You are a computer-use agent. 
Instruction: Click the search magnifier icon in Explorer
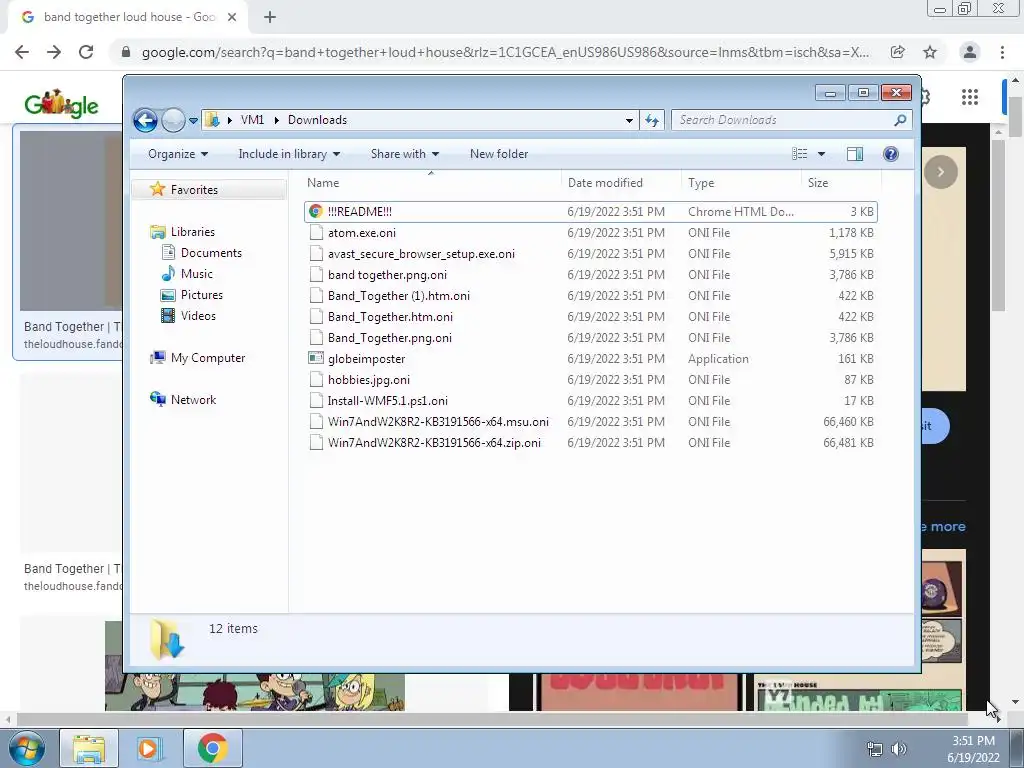[x=900, y=120]
